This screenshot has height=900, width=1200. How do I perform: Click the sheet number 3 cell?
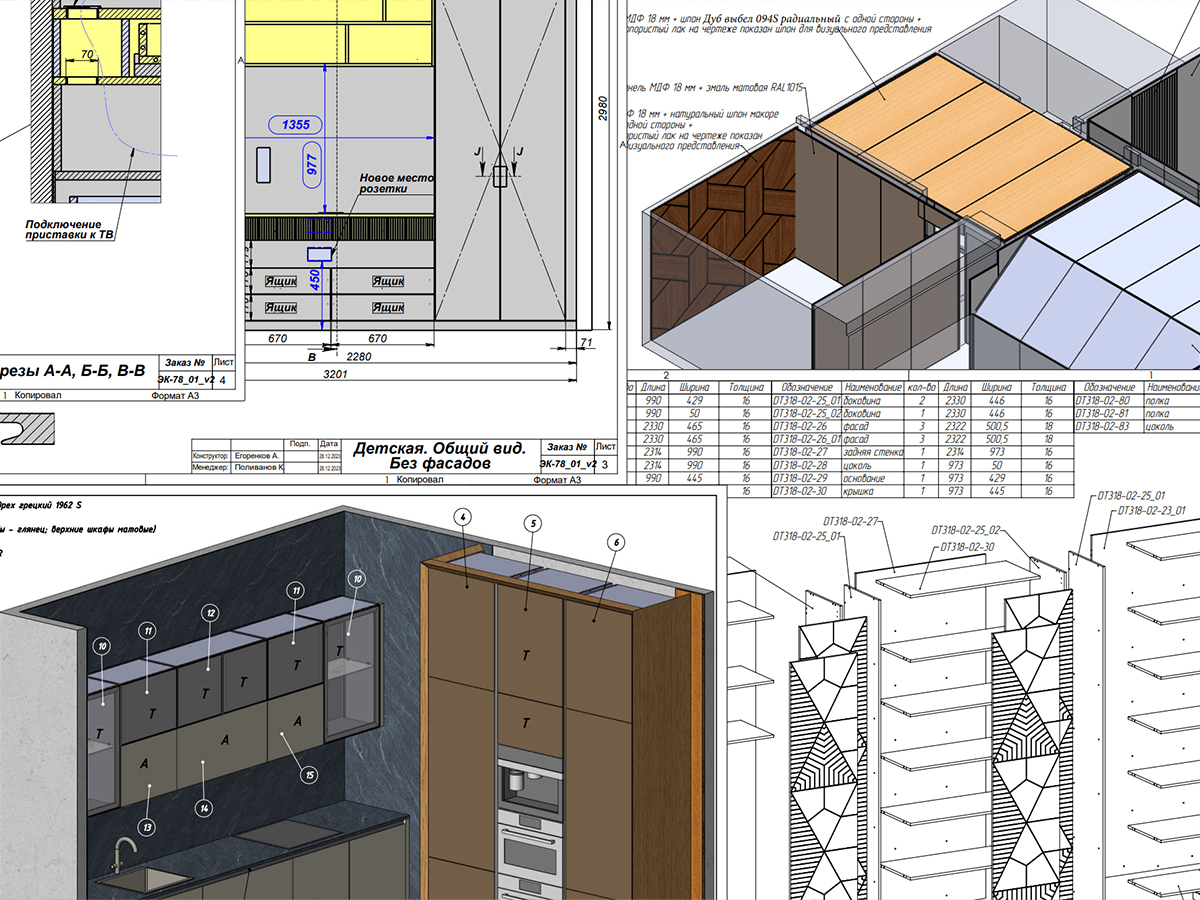point(606,464)
